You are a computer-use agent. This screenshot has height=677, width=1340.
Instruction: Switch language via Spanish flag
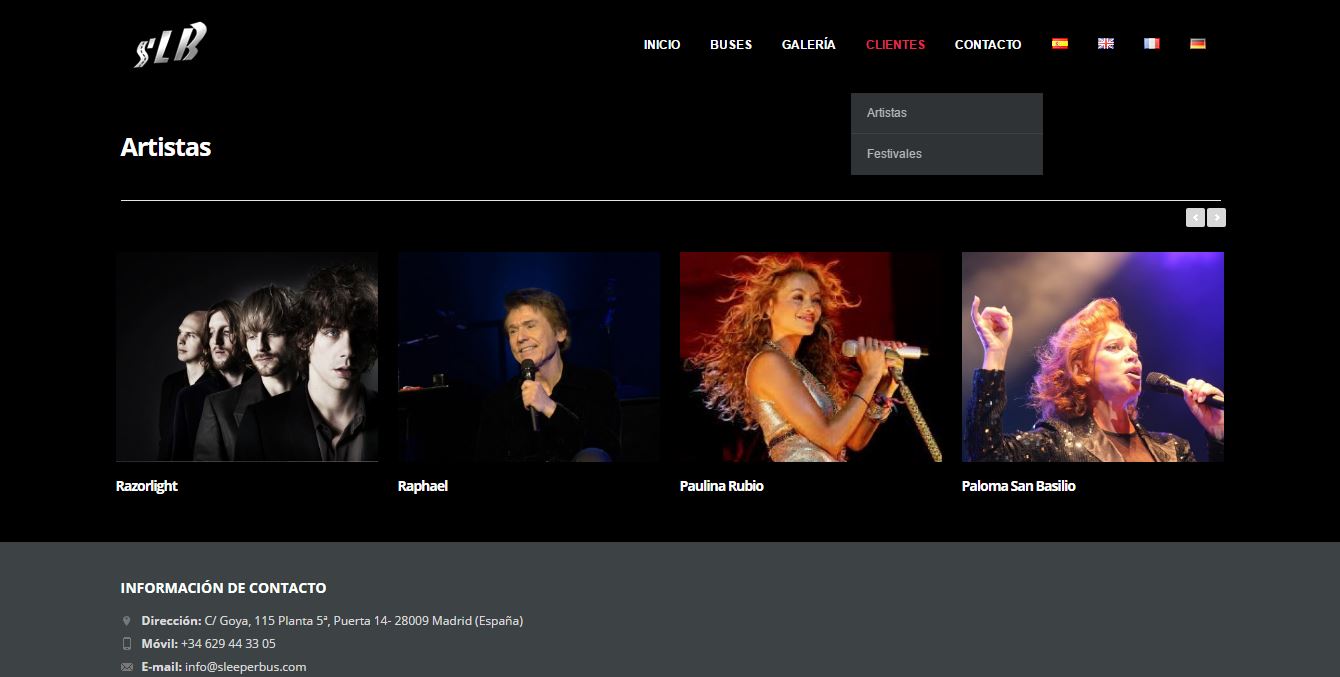pos(1060,44)
